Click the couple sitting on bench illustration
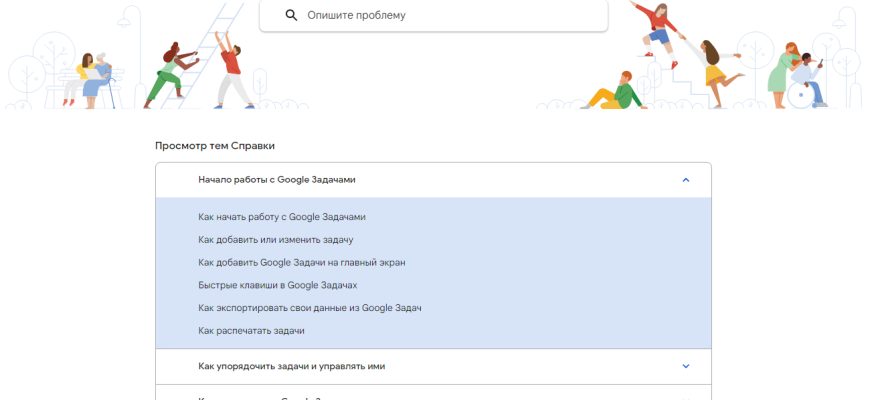 click(x=90, y=76)
